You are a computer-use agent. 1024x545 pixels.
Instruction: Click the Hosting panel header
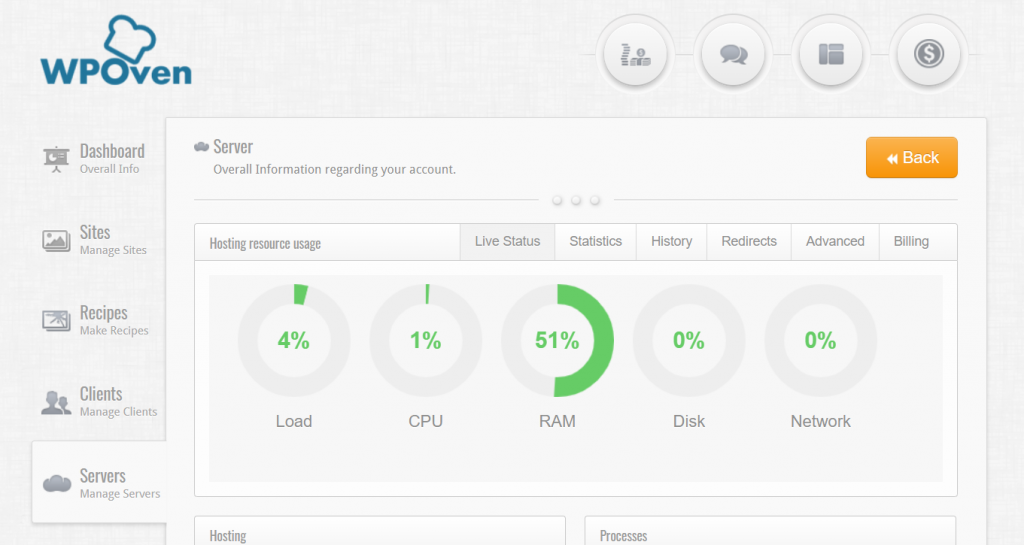pyautogui.click(x=380, y=531)
